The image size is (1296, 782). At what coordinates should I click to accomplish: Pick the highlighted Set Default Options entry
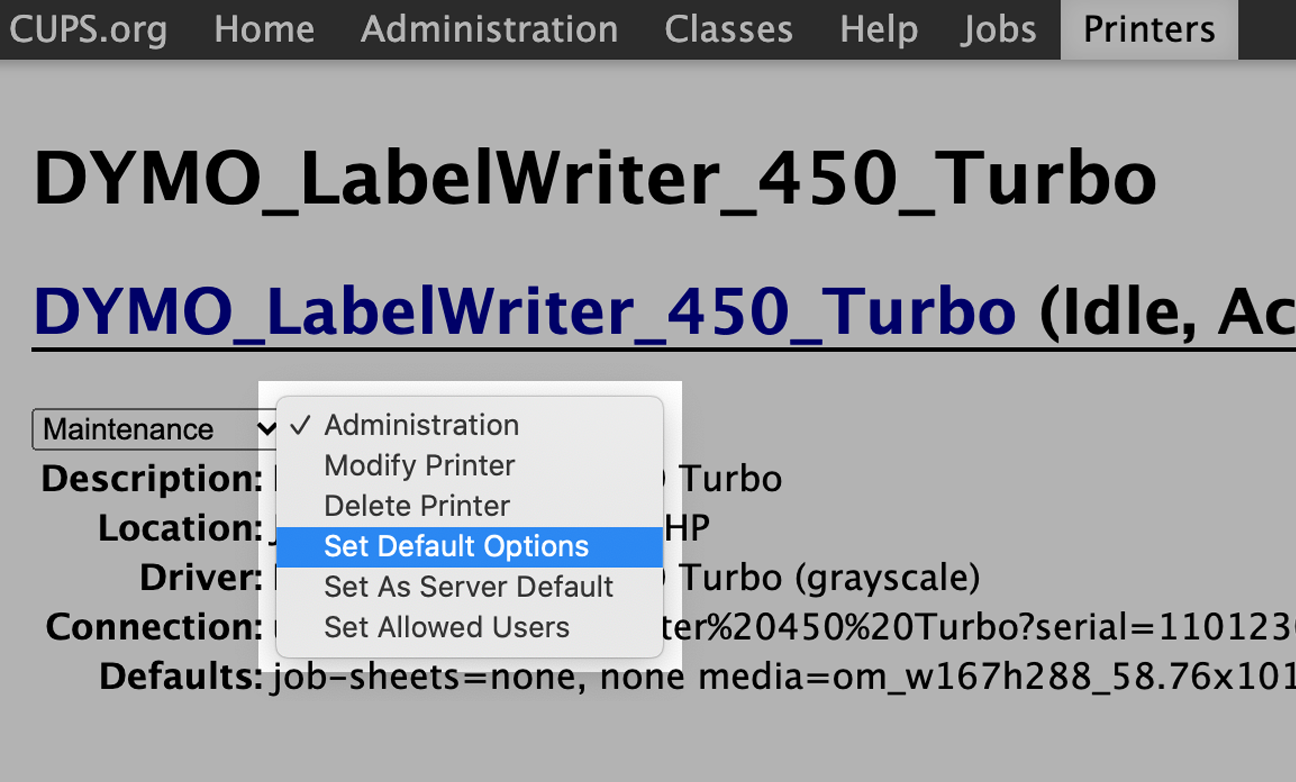click(456, 546)
